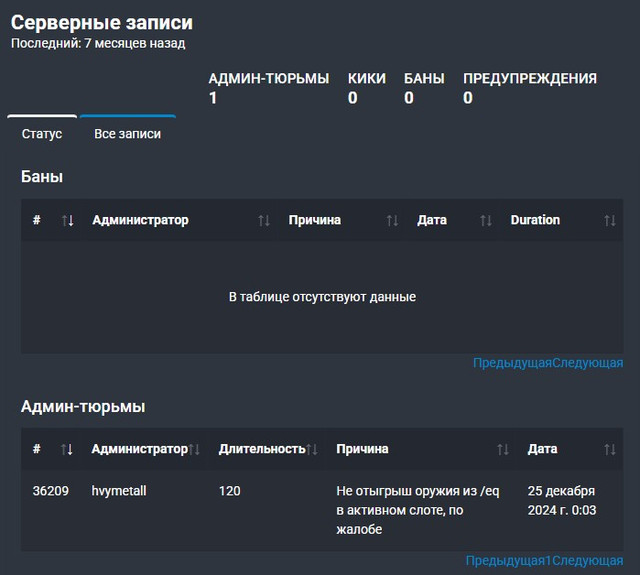Click the Серверные записи heading
The width and height of the screenshot is (640, 575).
click(102, 22)
